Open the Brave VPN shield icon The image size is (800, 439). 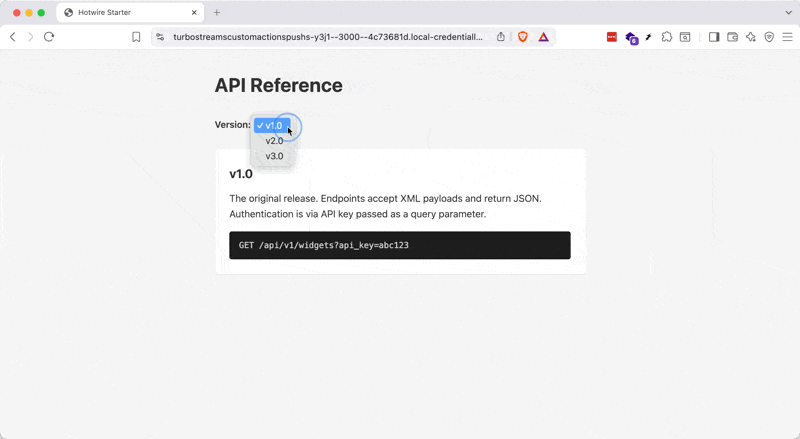coord(769,37)
